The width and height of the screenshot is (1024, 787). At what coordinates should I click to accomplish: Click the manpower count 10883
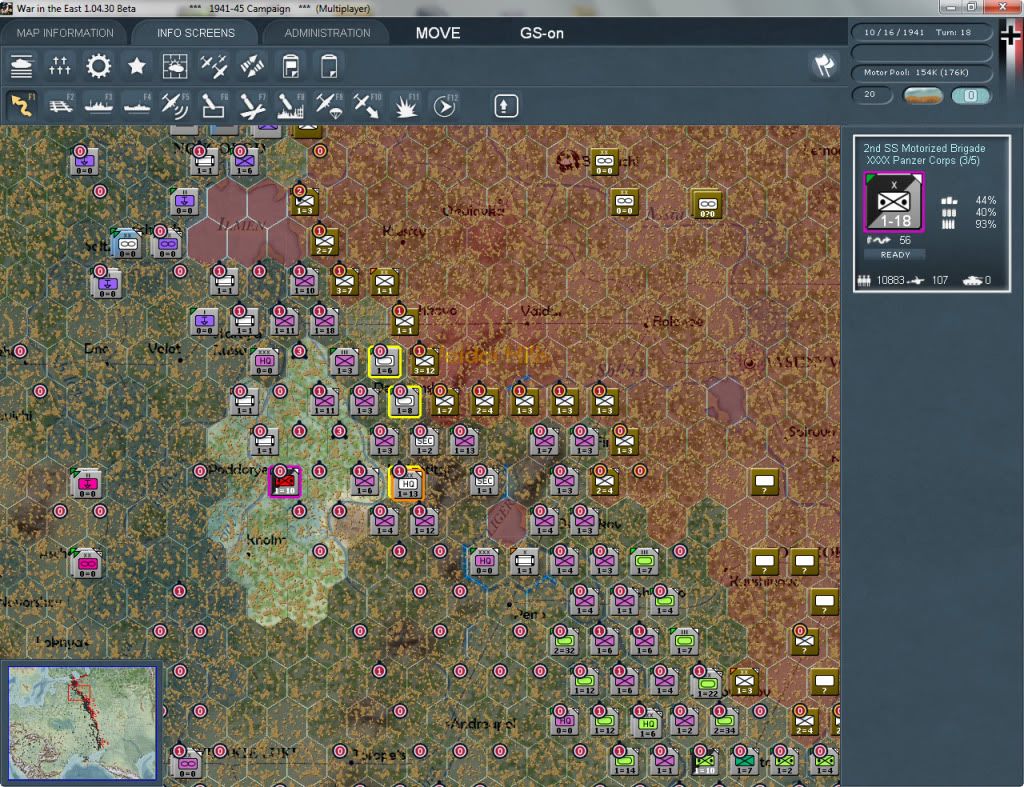point(890,280)
